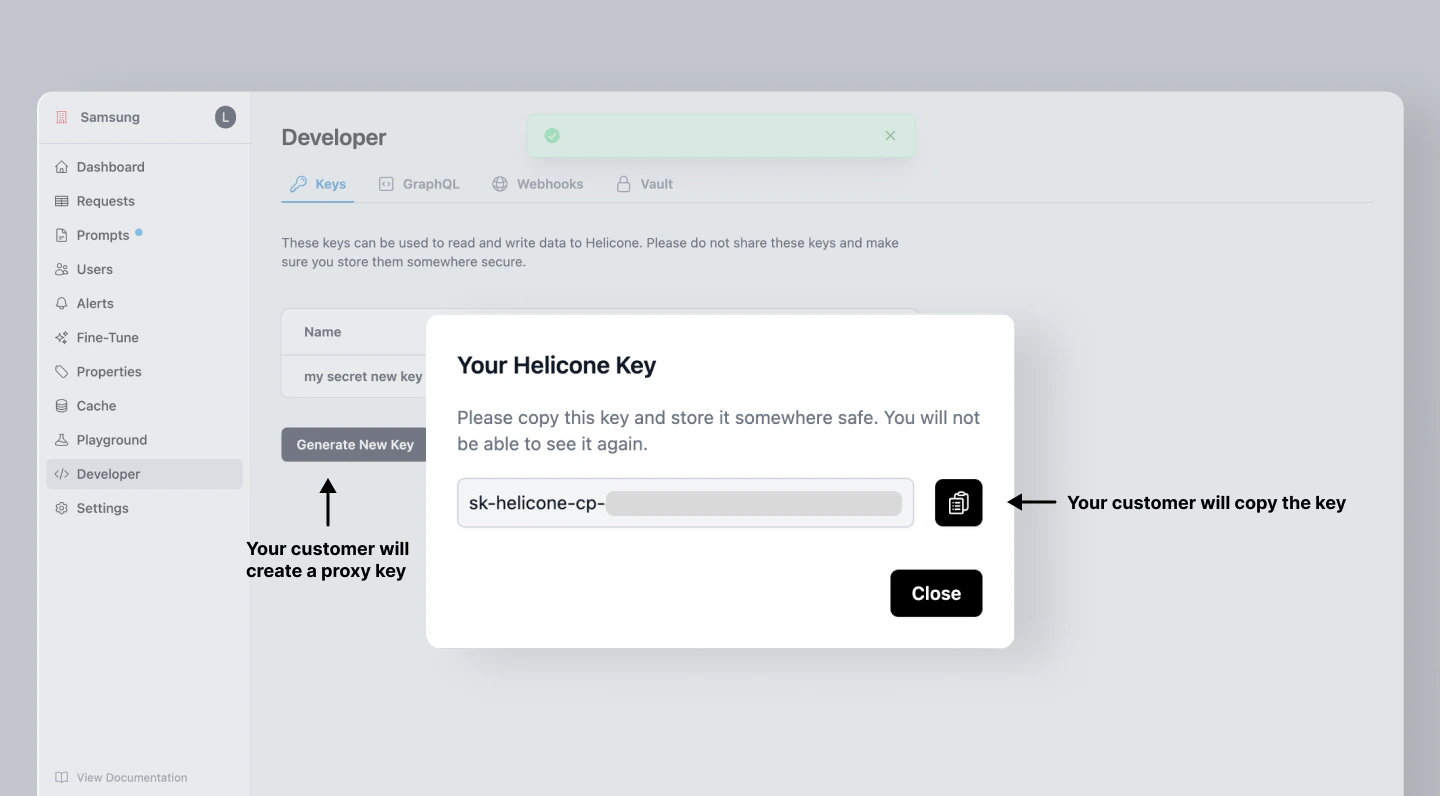The height and width of the screenshot is (796, 1440).
Task: Open View Documentation at the sidebar bottom
Action: click(x=131, y=777)
